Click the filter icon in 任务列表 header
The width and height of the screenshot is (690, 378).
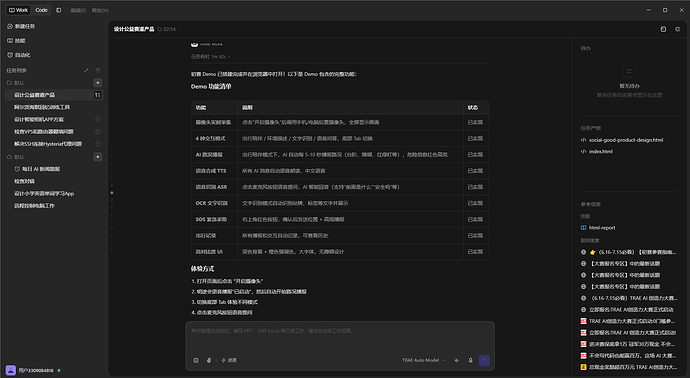(x=98, y=70)
